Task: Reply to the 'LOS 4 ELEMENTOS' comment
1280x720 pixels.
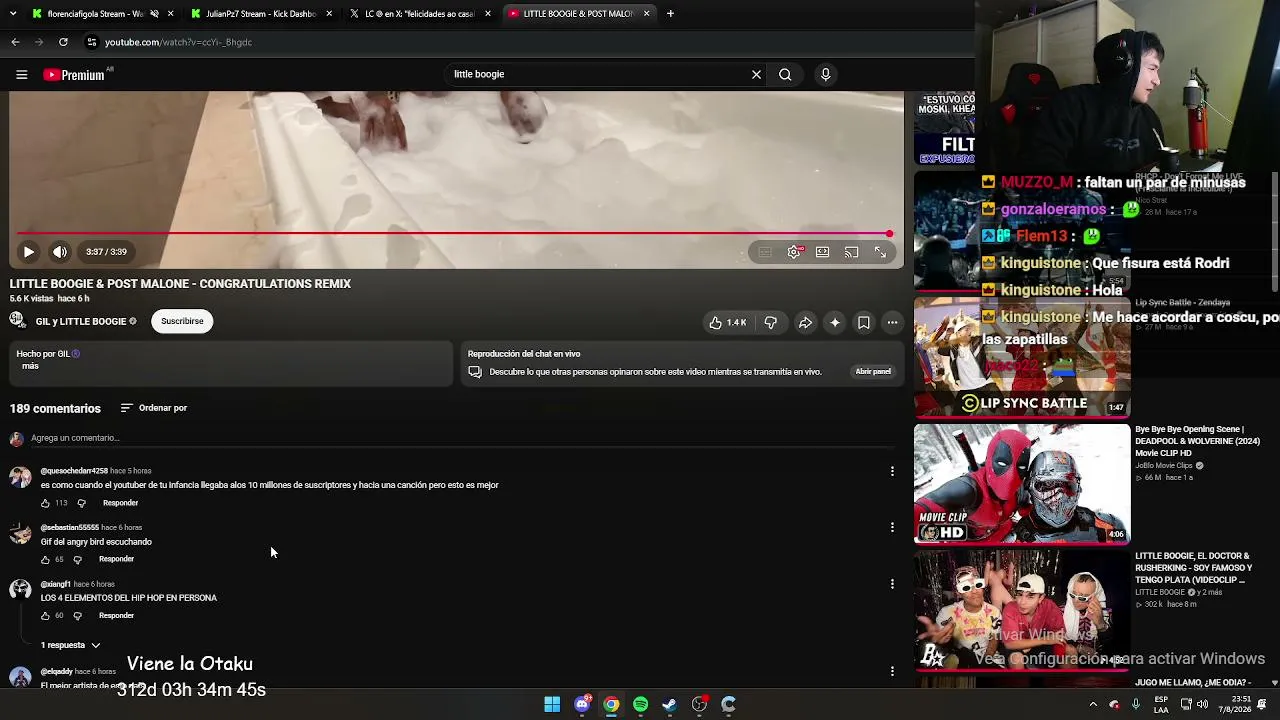Action: 116,616
